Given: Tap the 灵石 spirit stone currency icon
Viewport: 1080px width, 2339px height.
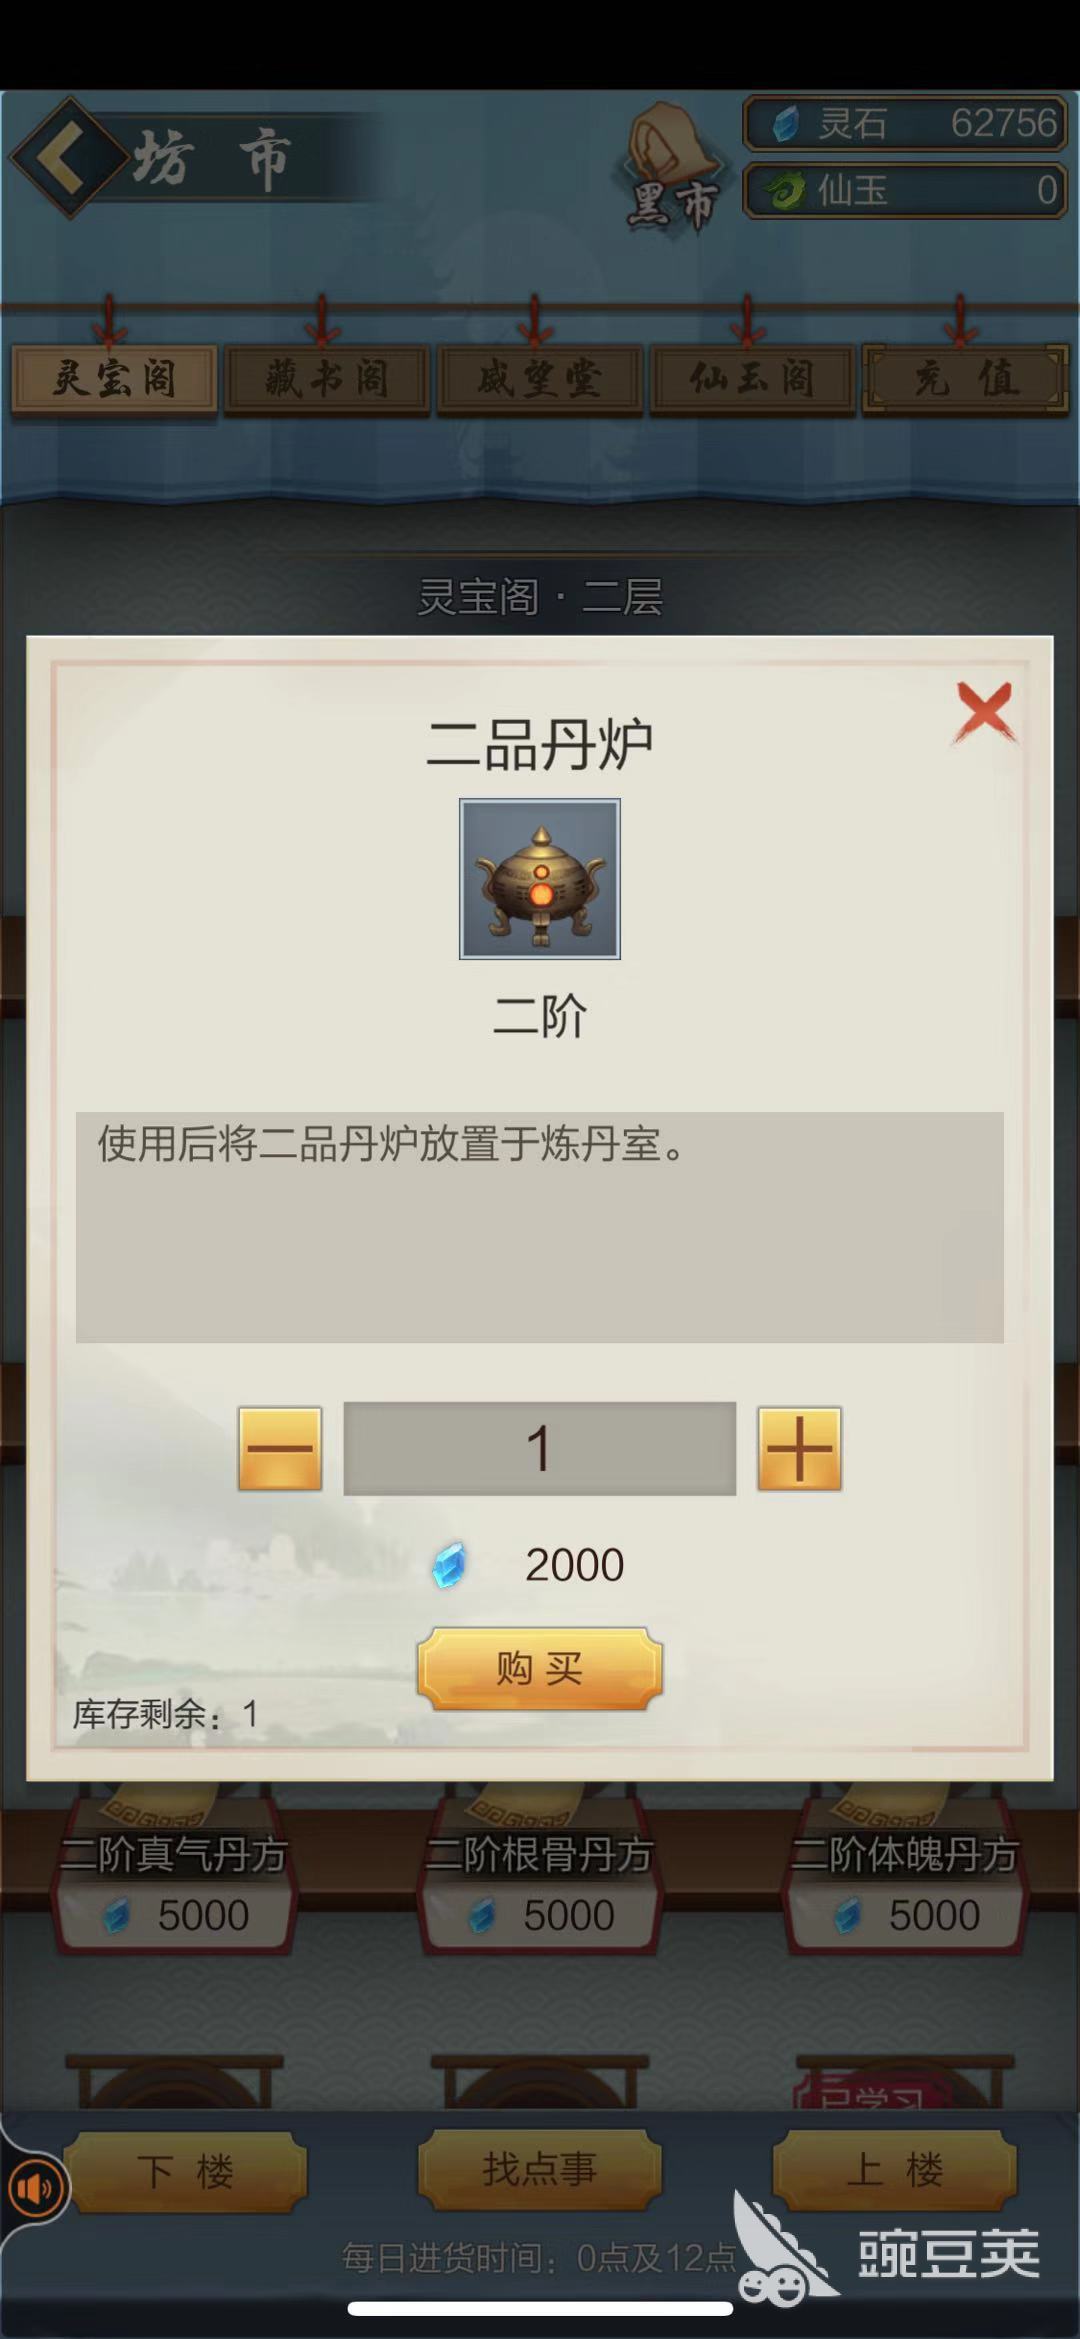Looking at the screenshot, I should (x=787, y=124).
